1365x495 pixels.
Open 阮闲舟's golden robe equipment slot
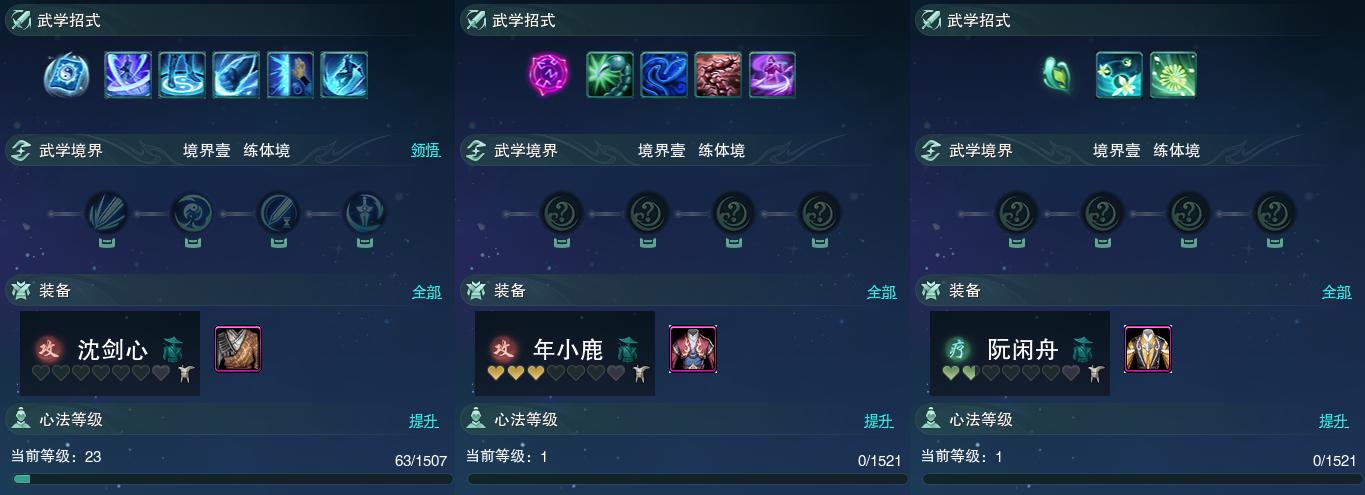[x=1148, y=349]
